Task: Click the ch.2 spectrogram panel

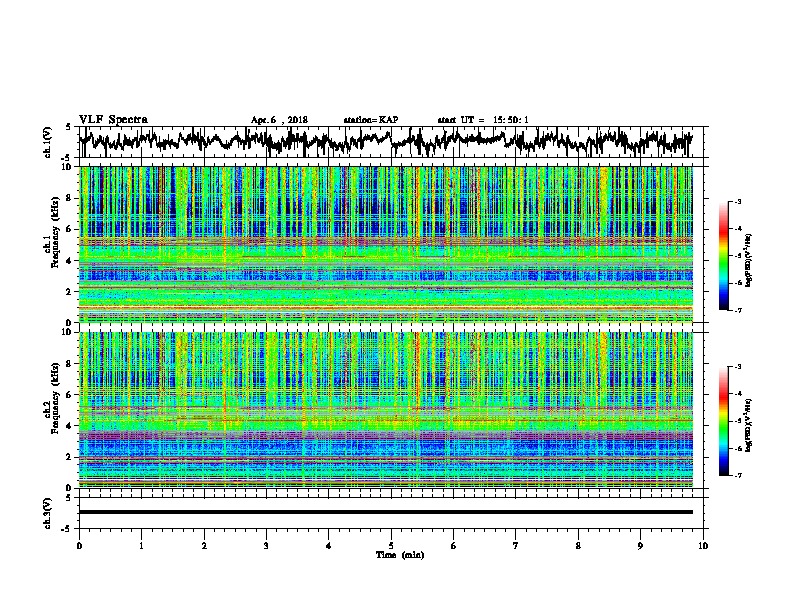Action: click(x=385, y=410)
